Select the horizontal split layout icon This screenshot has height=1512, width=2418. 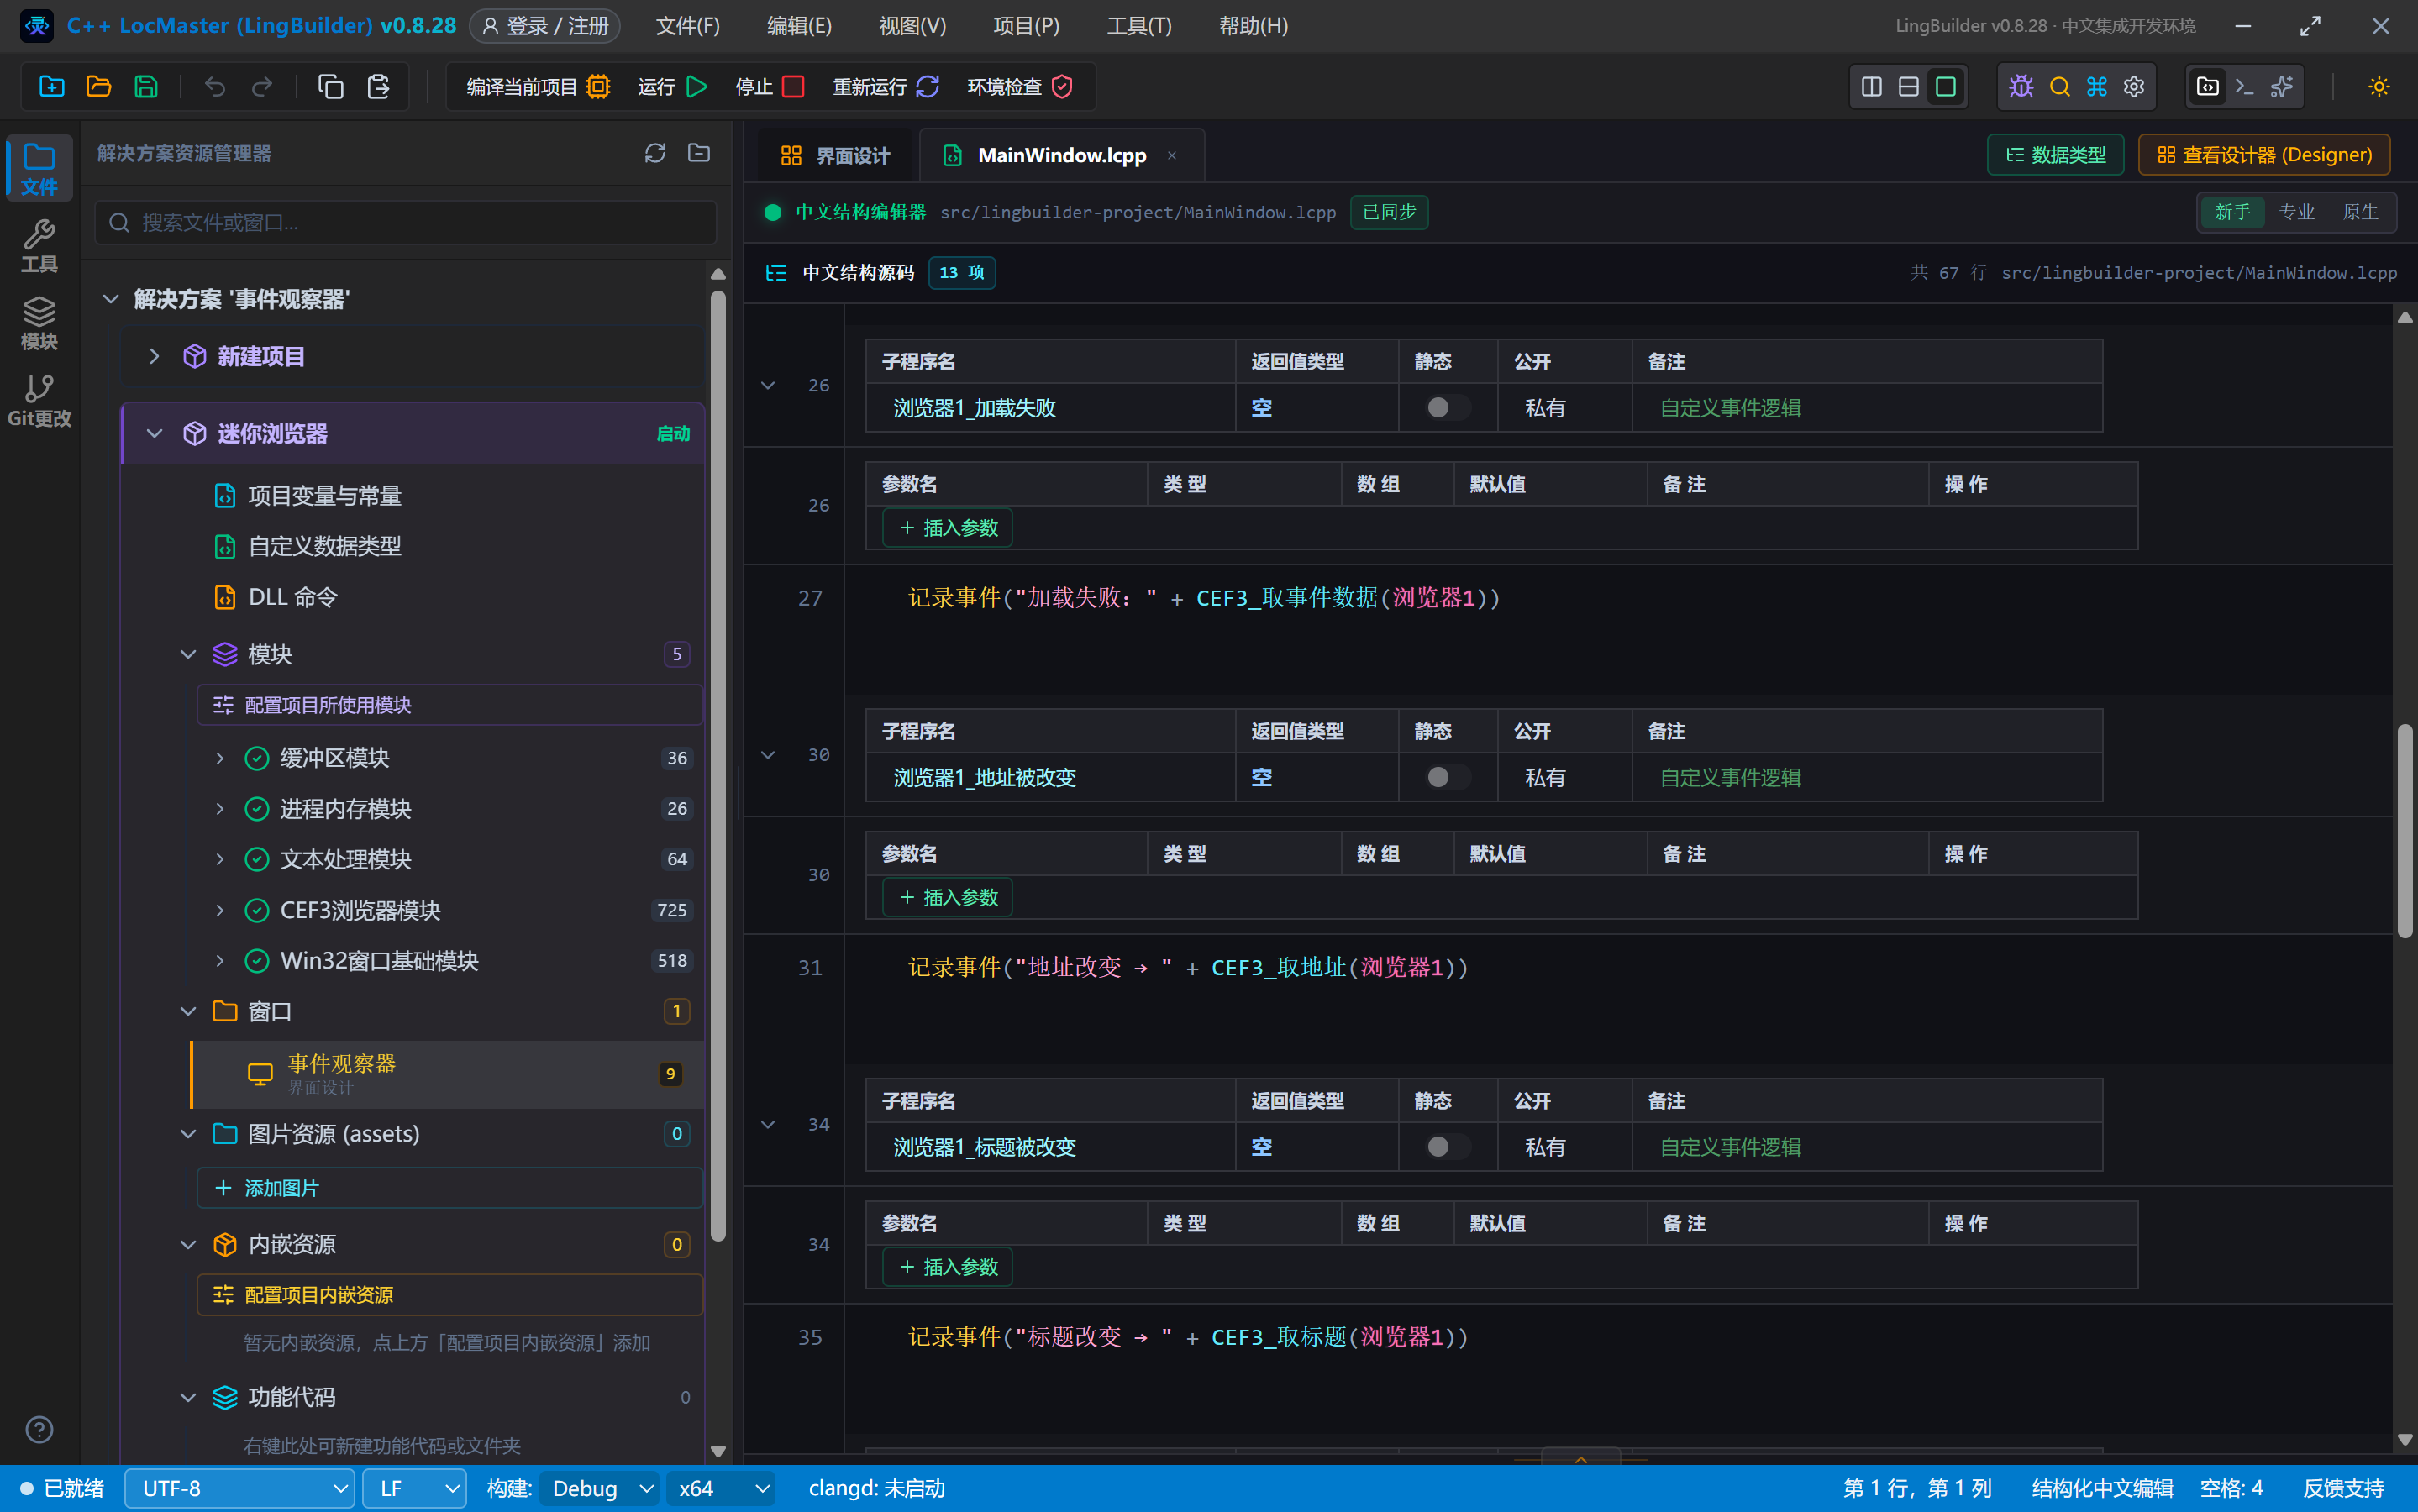[x=1909, y=87]
